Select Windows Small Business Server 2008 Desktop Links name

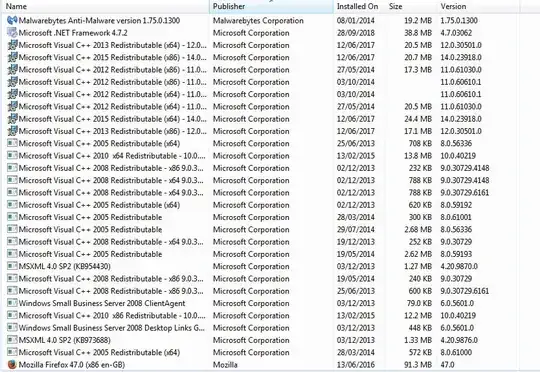[x=112, y=328]
